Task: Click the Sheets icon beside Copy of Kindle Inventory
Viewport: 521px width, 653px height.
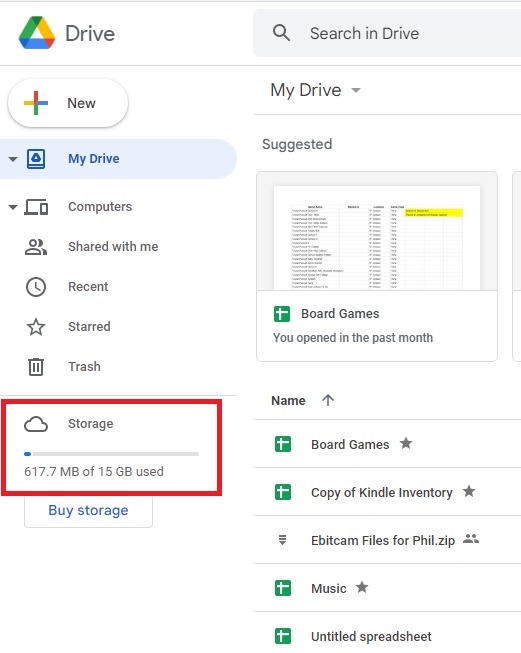Action: [283, 492]
